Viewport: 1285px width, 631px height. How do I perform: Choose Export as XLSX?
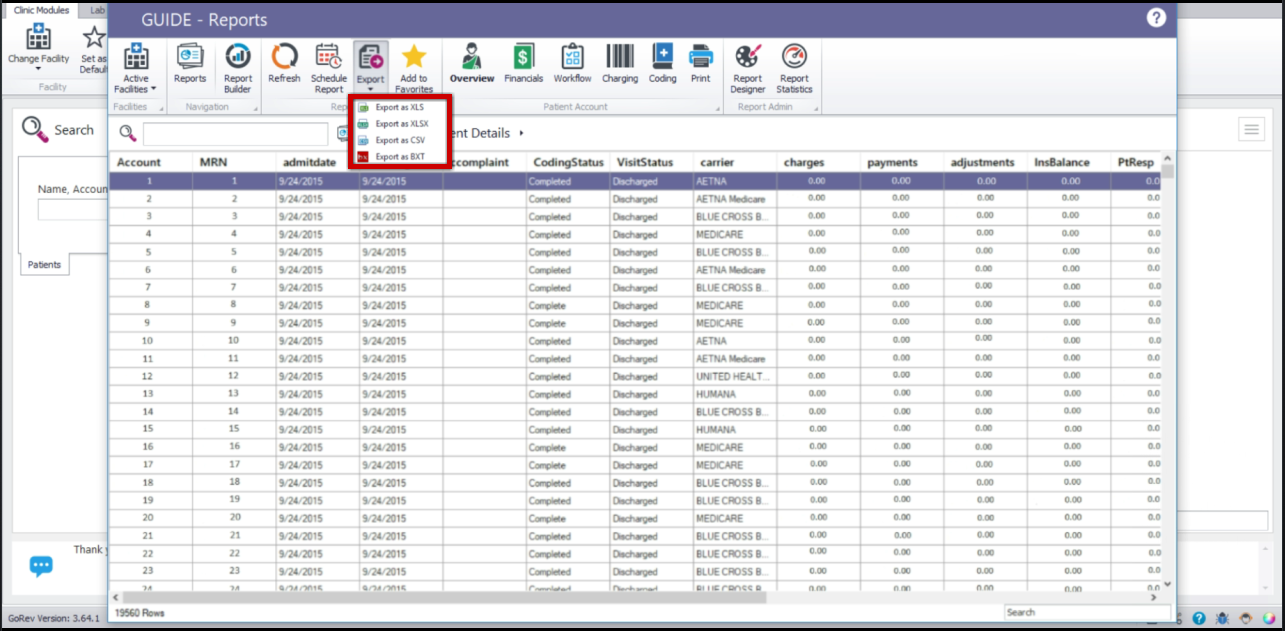click(399, 124)
